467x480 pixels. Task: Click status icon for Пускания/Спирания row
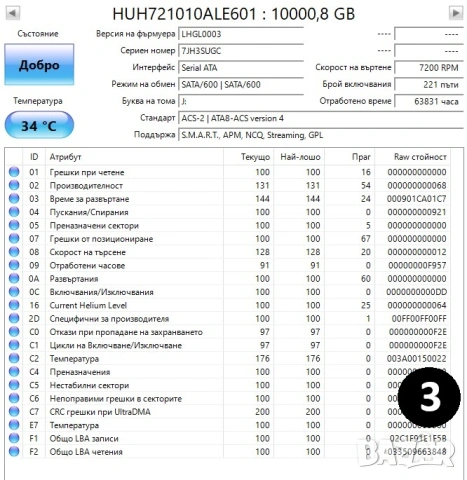[x=14, y=212]
